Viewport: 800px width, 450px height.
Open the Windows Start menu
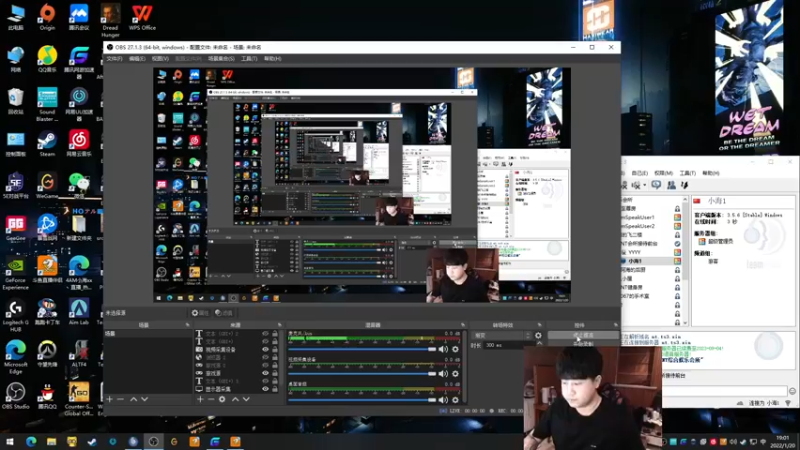[x=10, y=441]
